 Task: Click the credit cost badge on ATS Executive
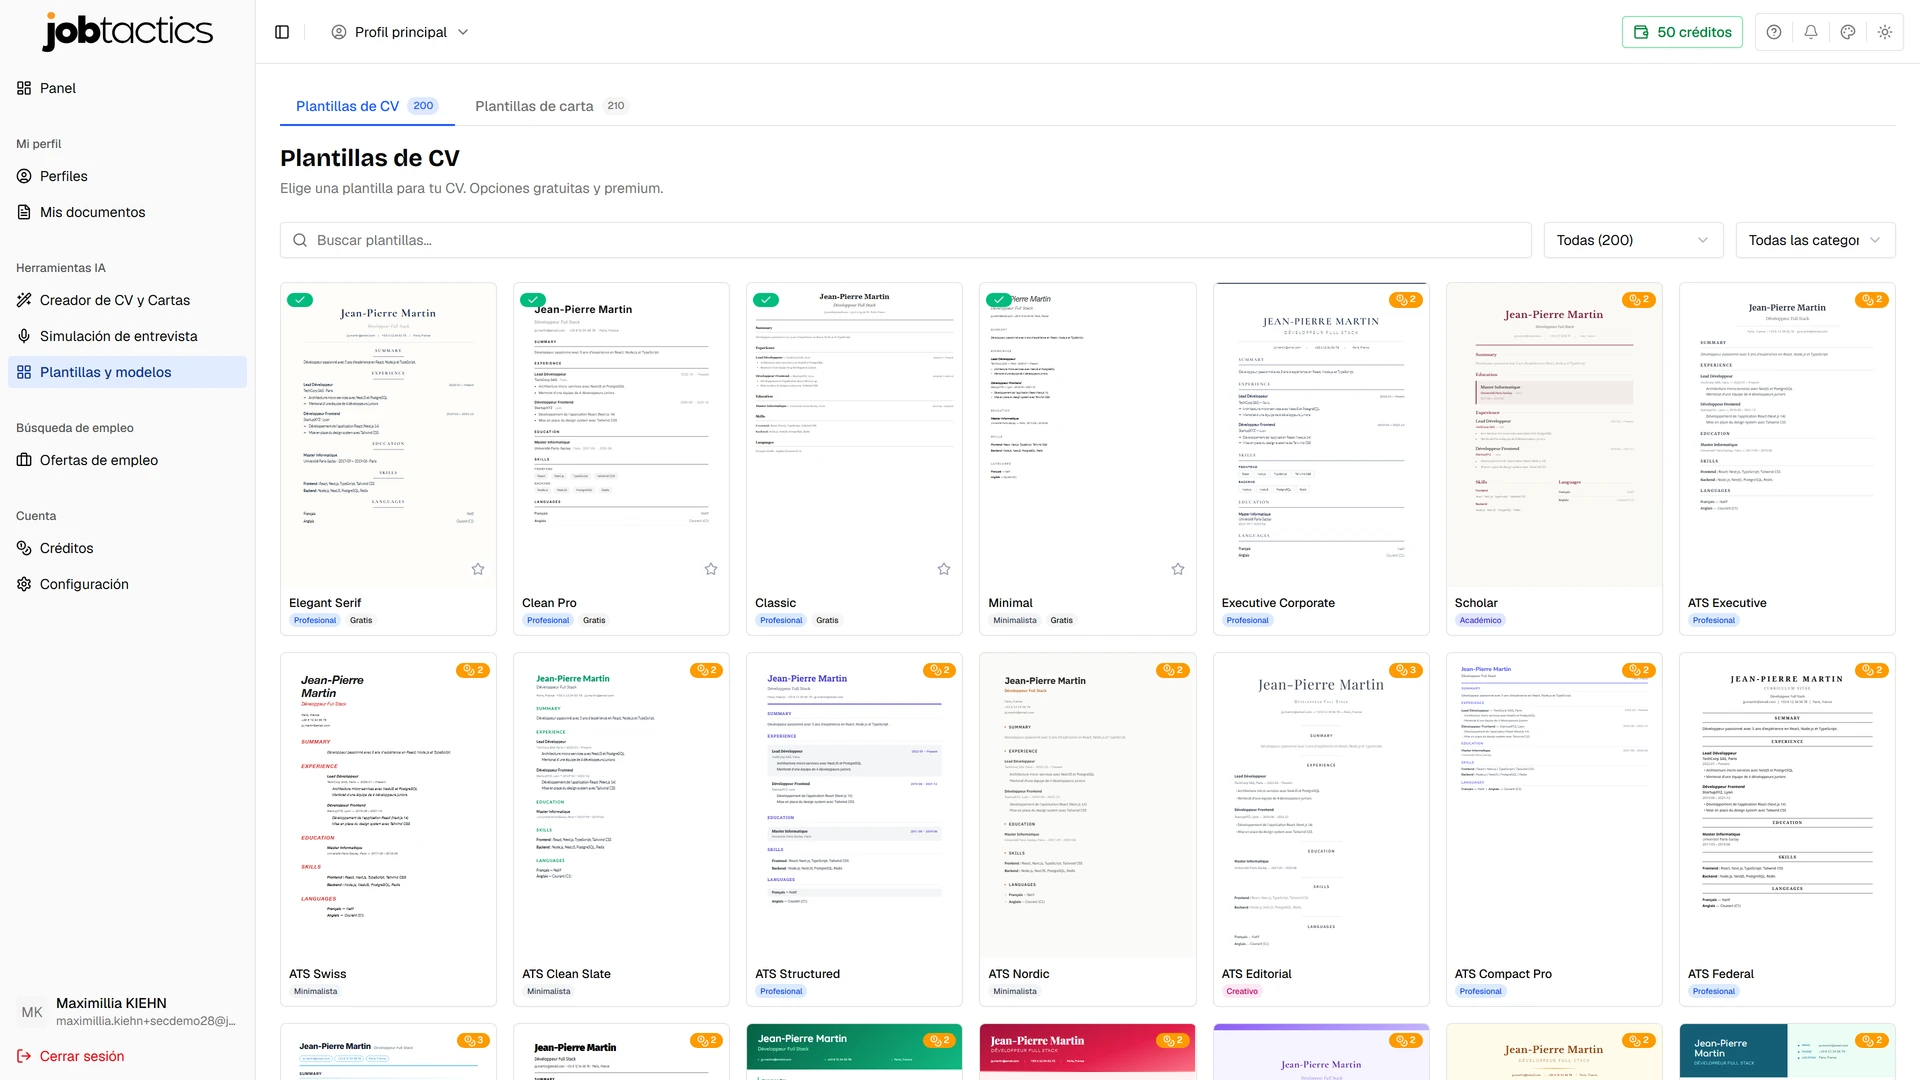(1872, 300)
